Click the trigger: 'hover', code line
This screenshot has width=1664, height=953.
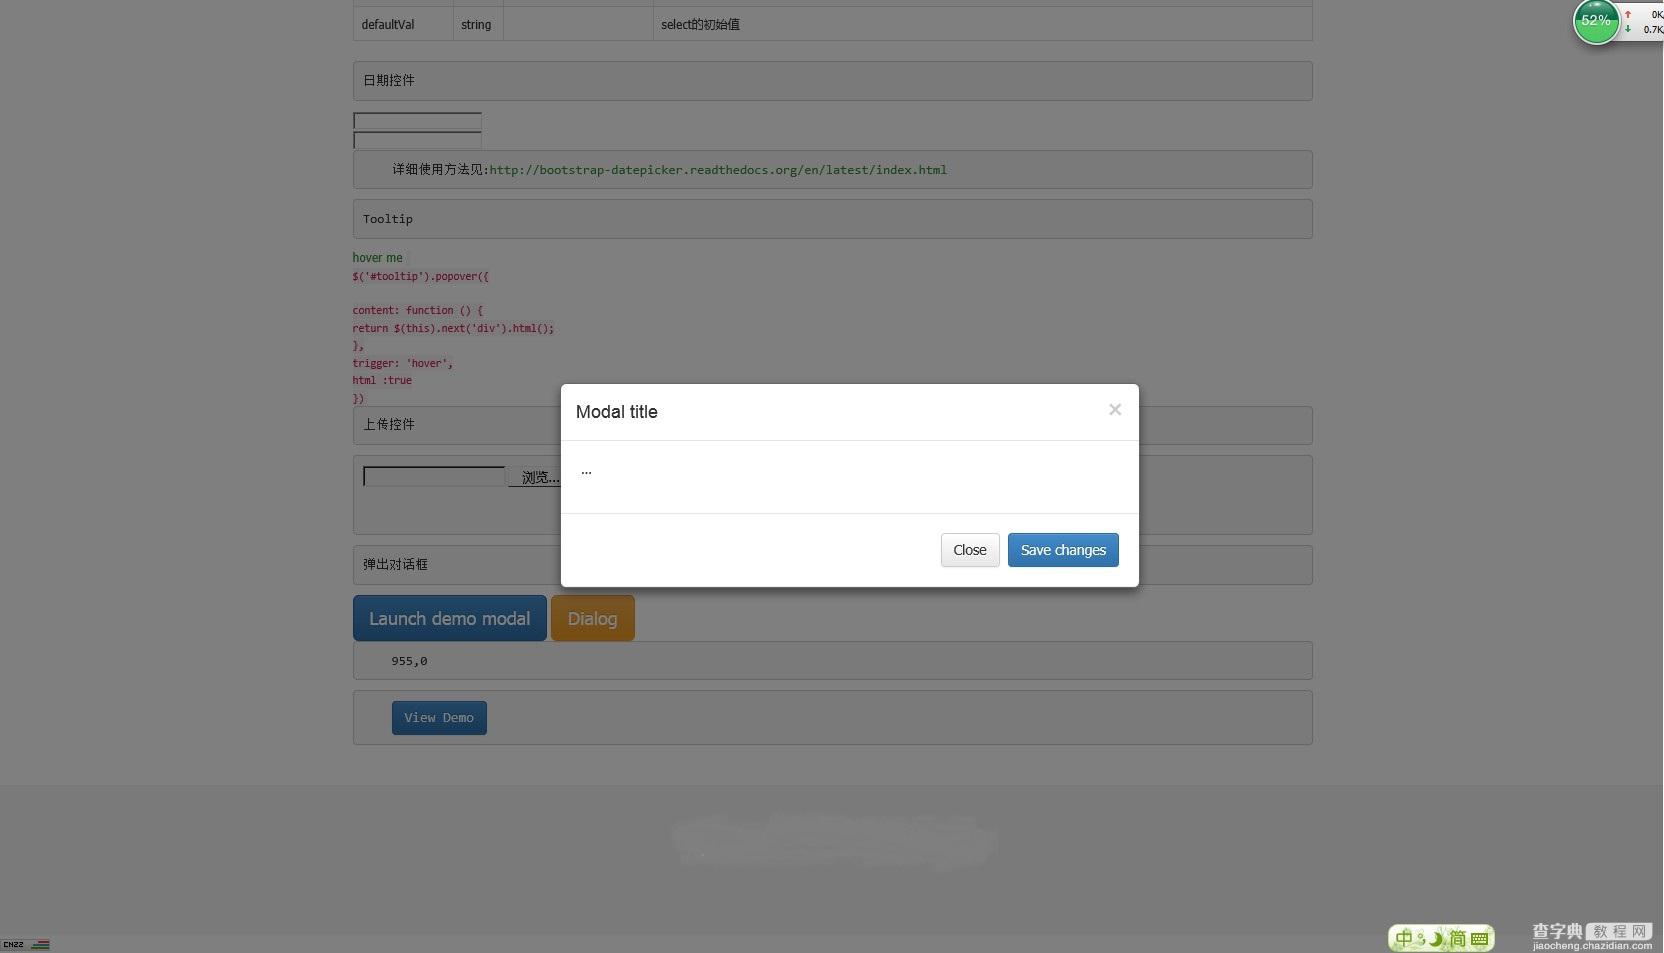click(x=402, y=363)
